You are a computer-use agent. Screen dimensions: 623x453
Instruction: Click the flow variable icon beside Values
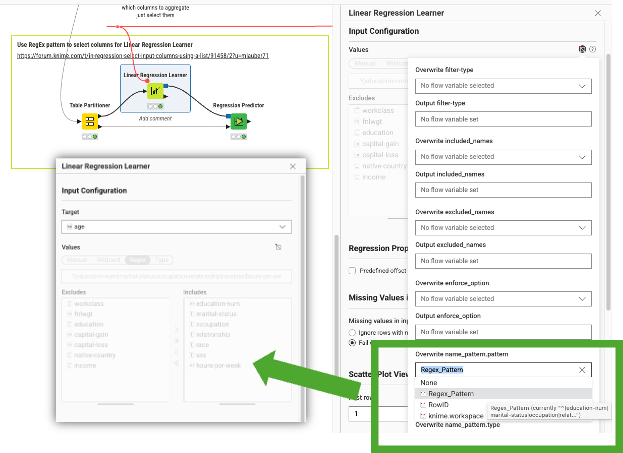582,49
